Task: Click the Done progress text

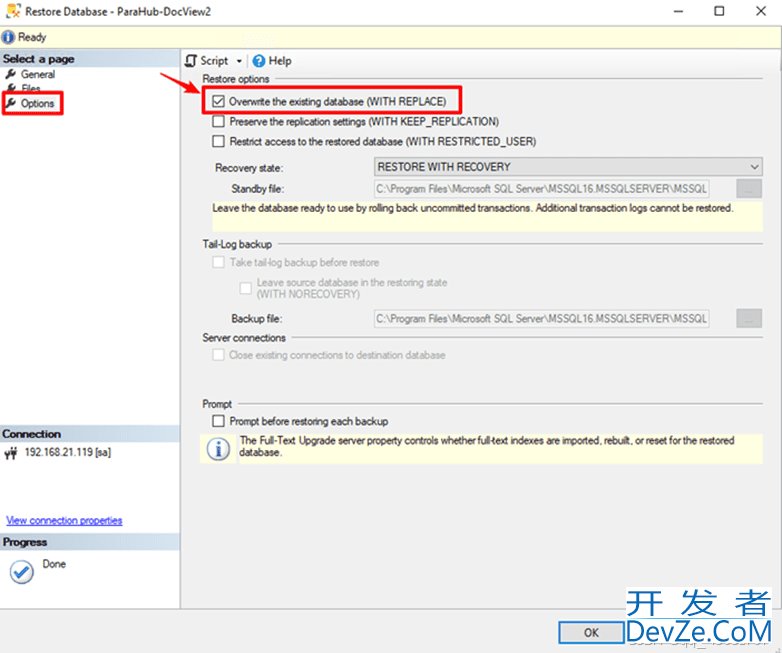Action: coord(54,564)
